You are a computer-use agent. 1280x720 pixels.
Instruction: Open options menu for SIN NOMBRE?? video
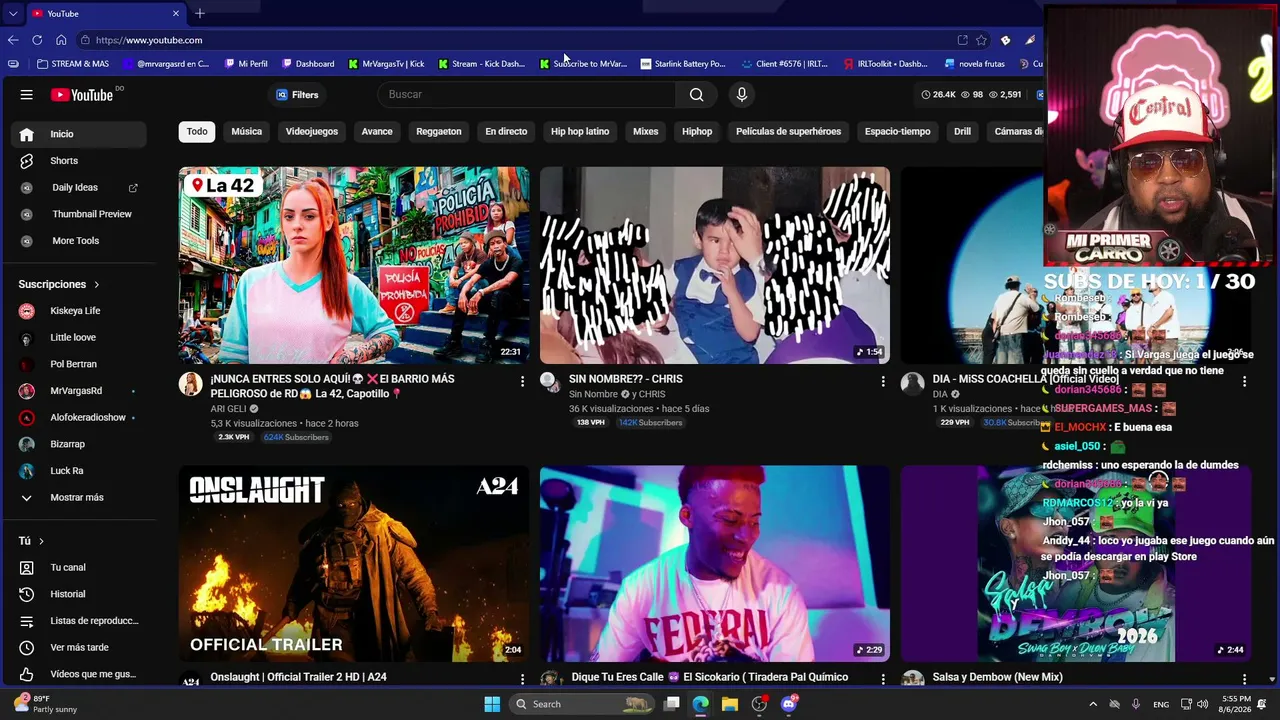[883, 381]
